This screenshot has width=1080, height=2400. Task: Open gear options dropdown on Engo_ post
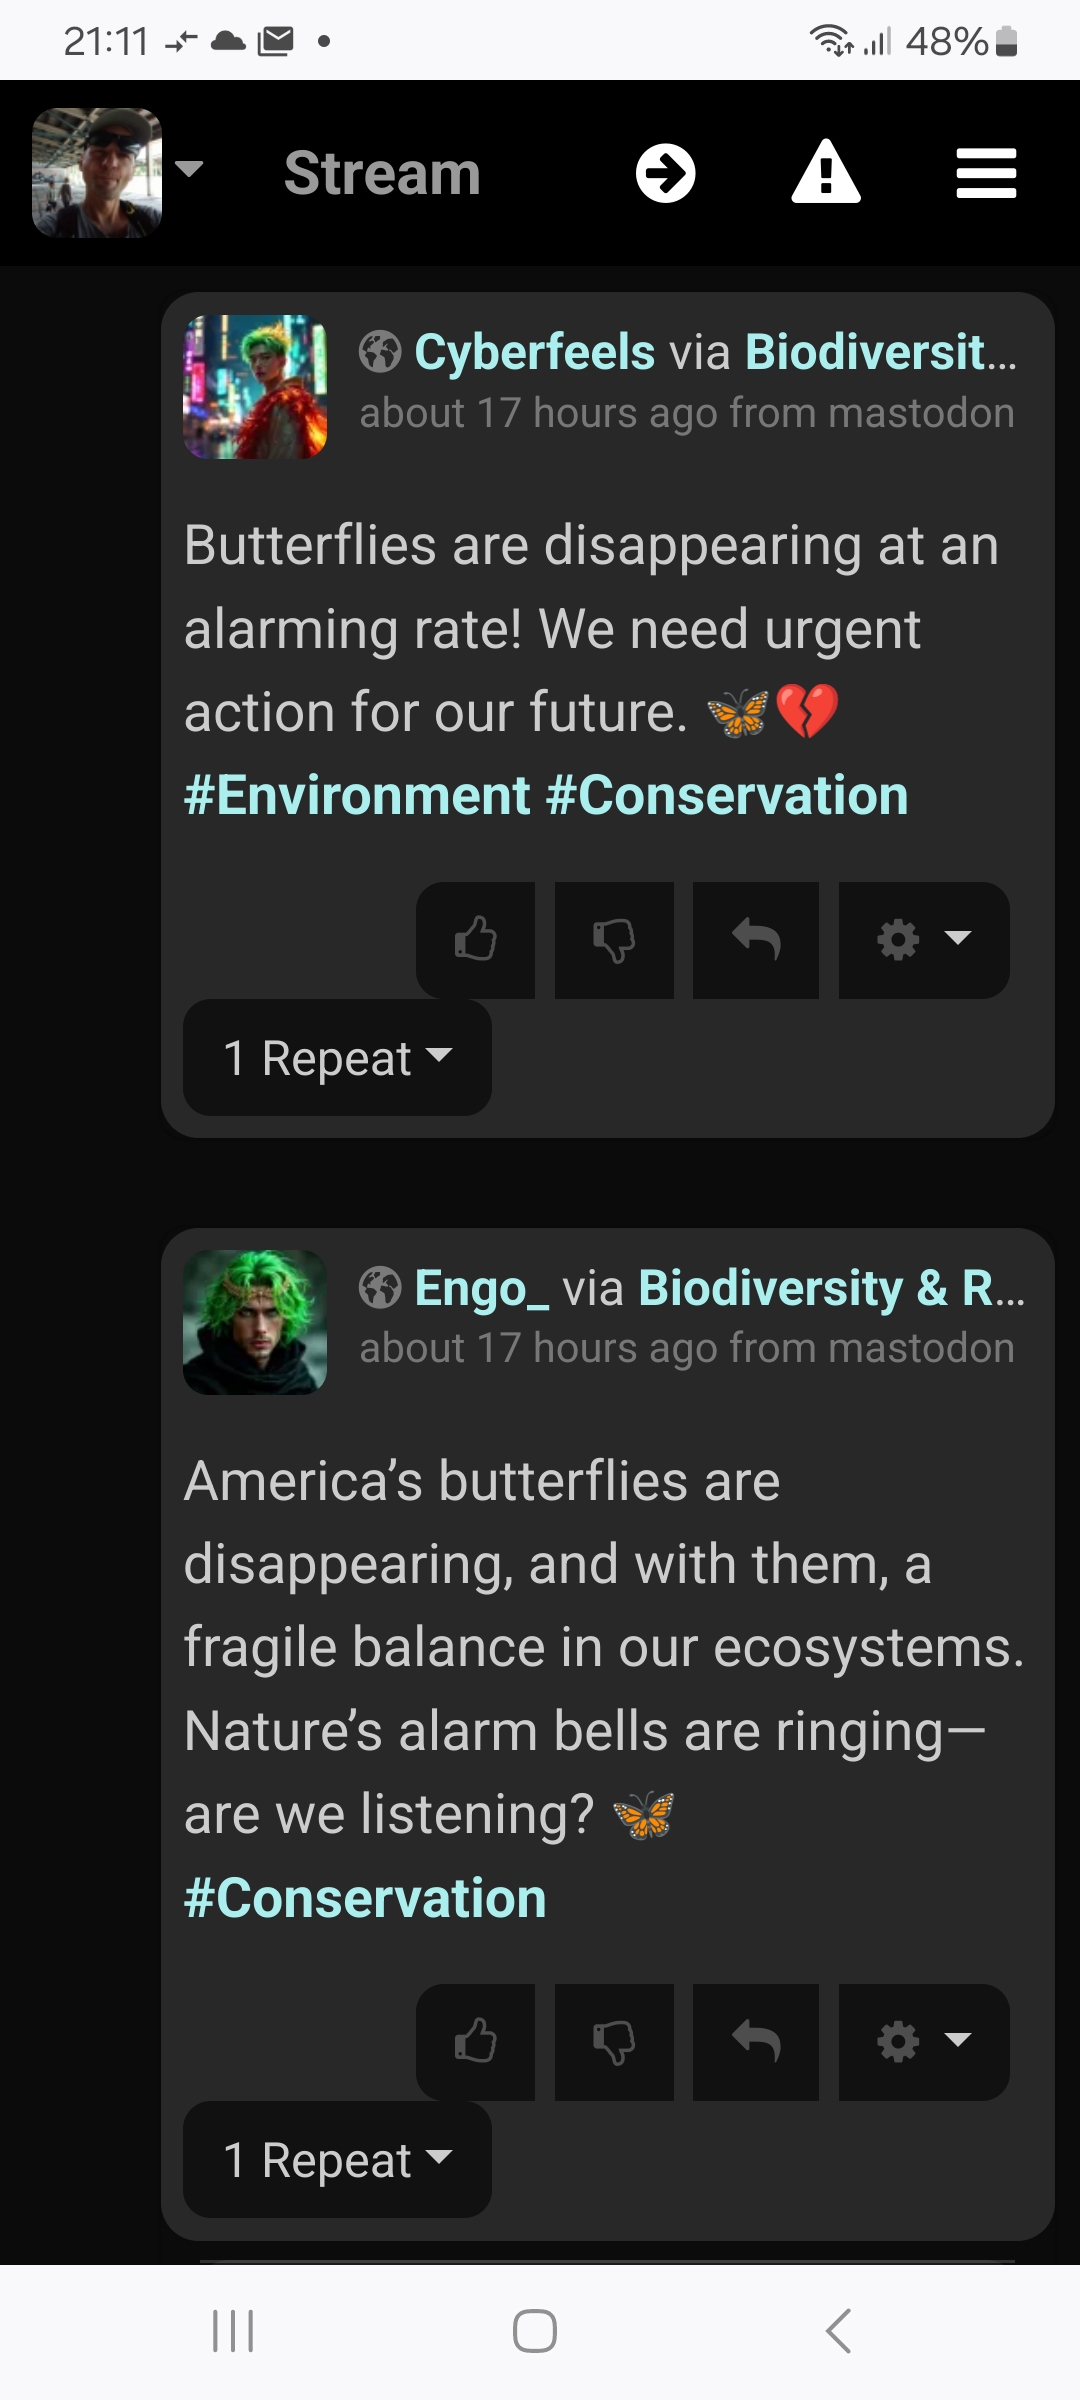(924, 2042)
